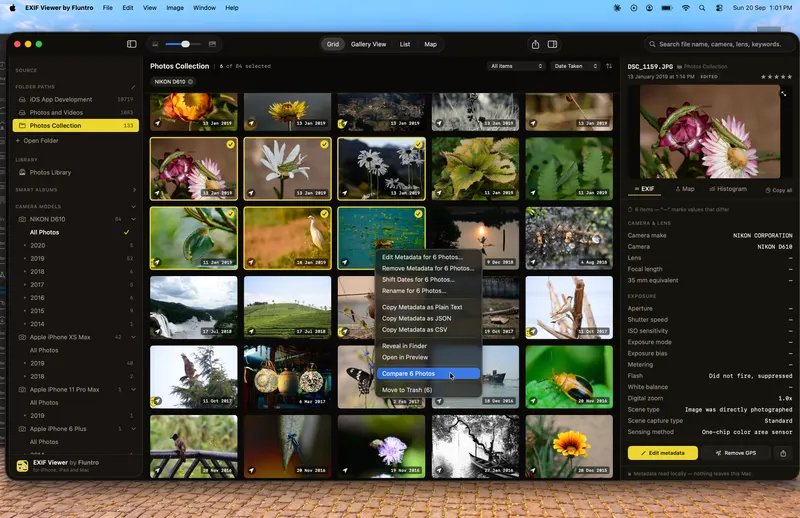The width and height of the screenshot is (800, 518).
Task: Deselect the dark daisies photo checkmark
Action: (418, 144)
